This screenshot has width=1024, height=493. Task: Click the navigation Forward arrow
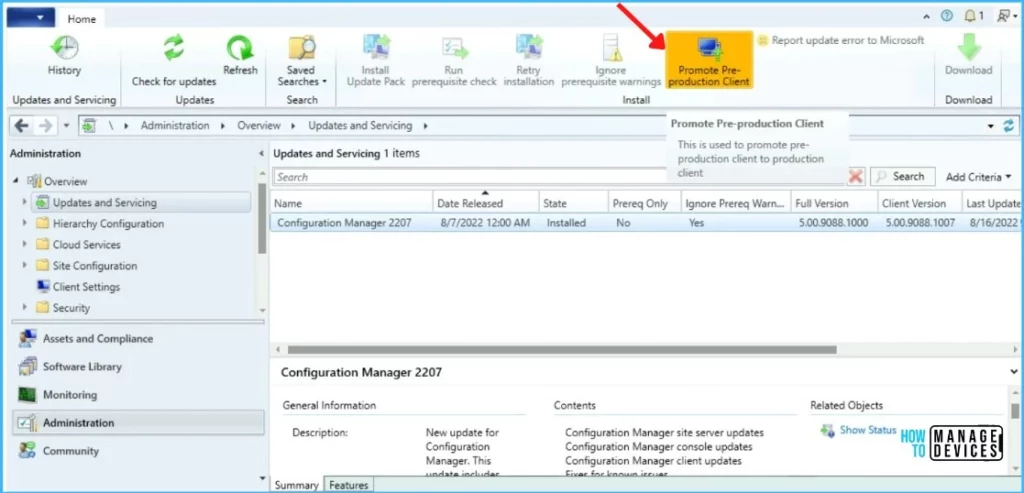coord(46,125)
